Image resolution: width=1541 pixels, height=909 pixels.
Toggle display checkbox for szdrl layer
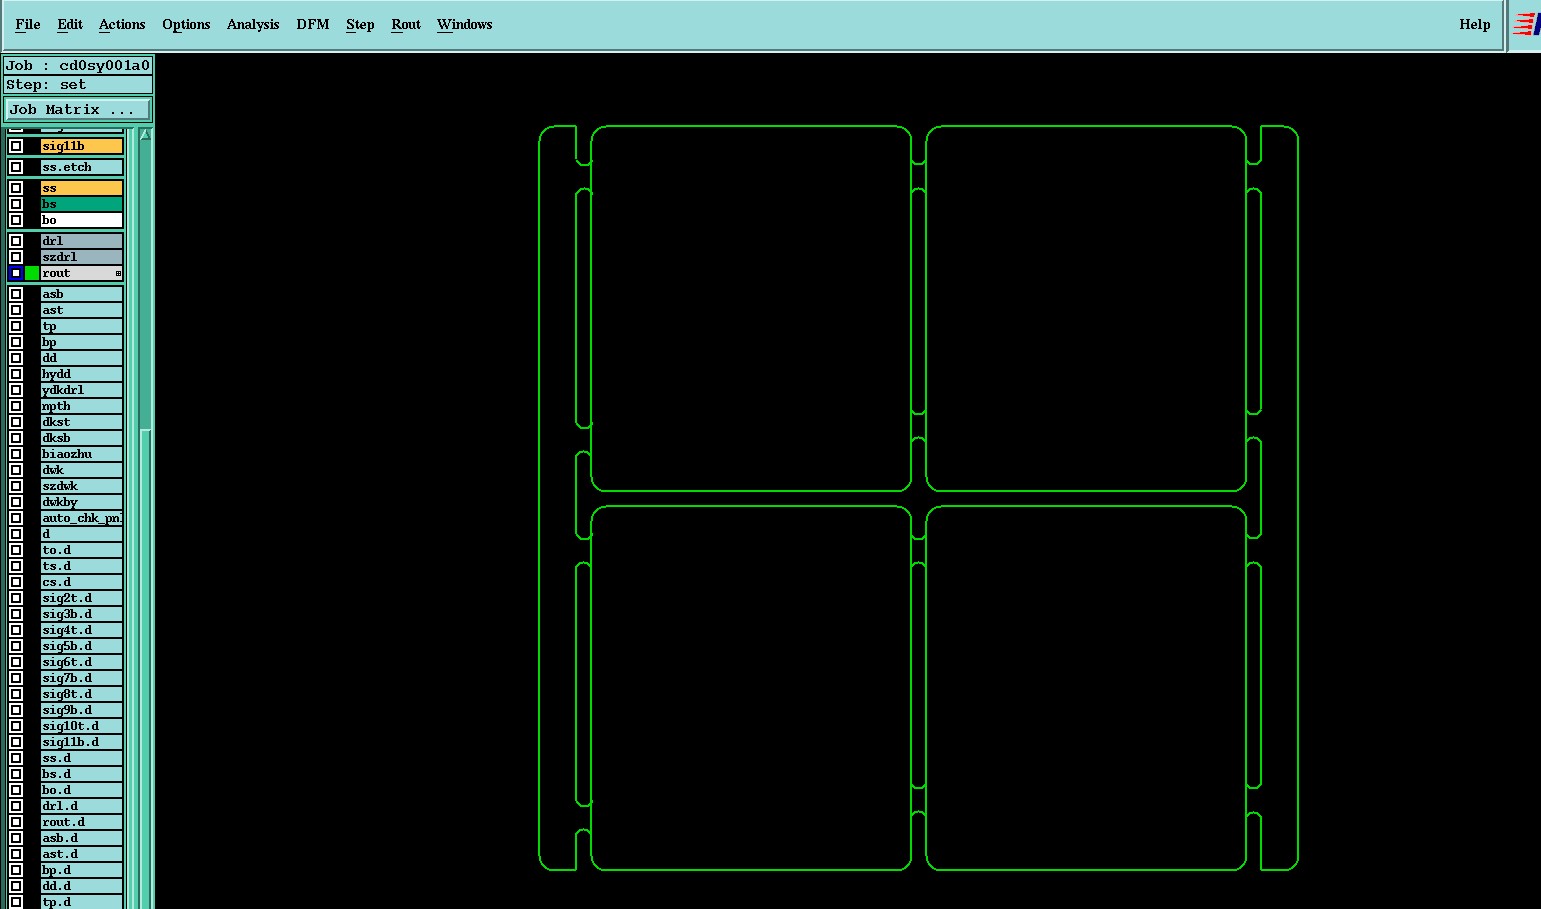pyautogui.click(x=16, y=257)
